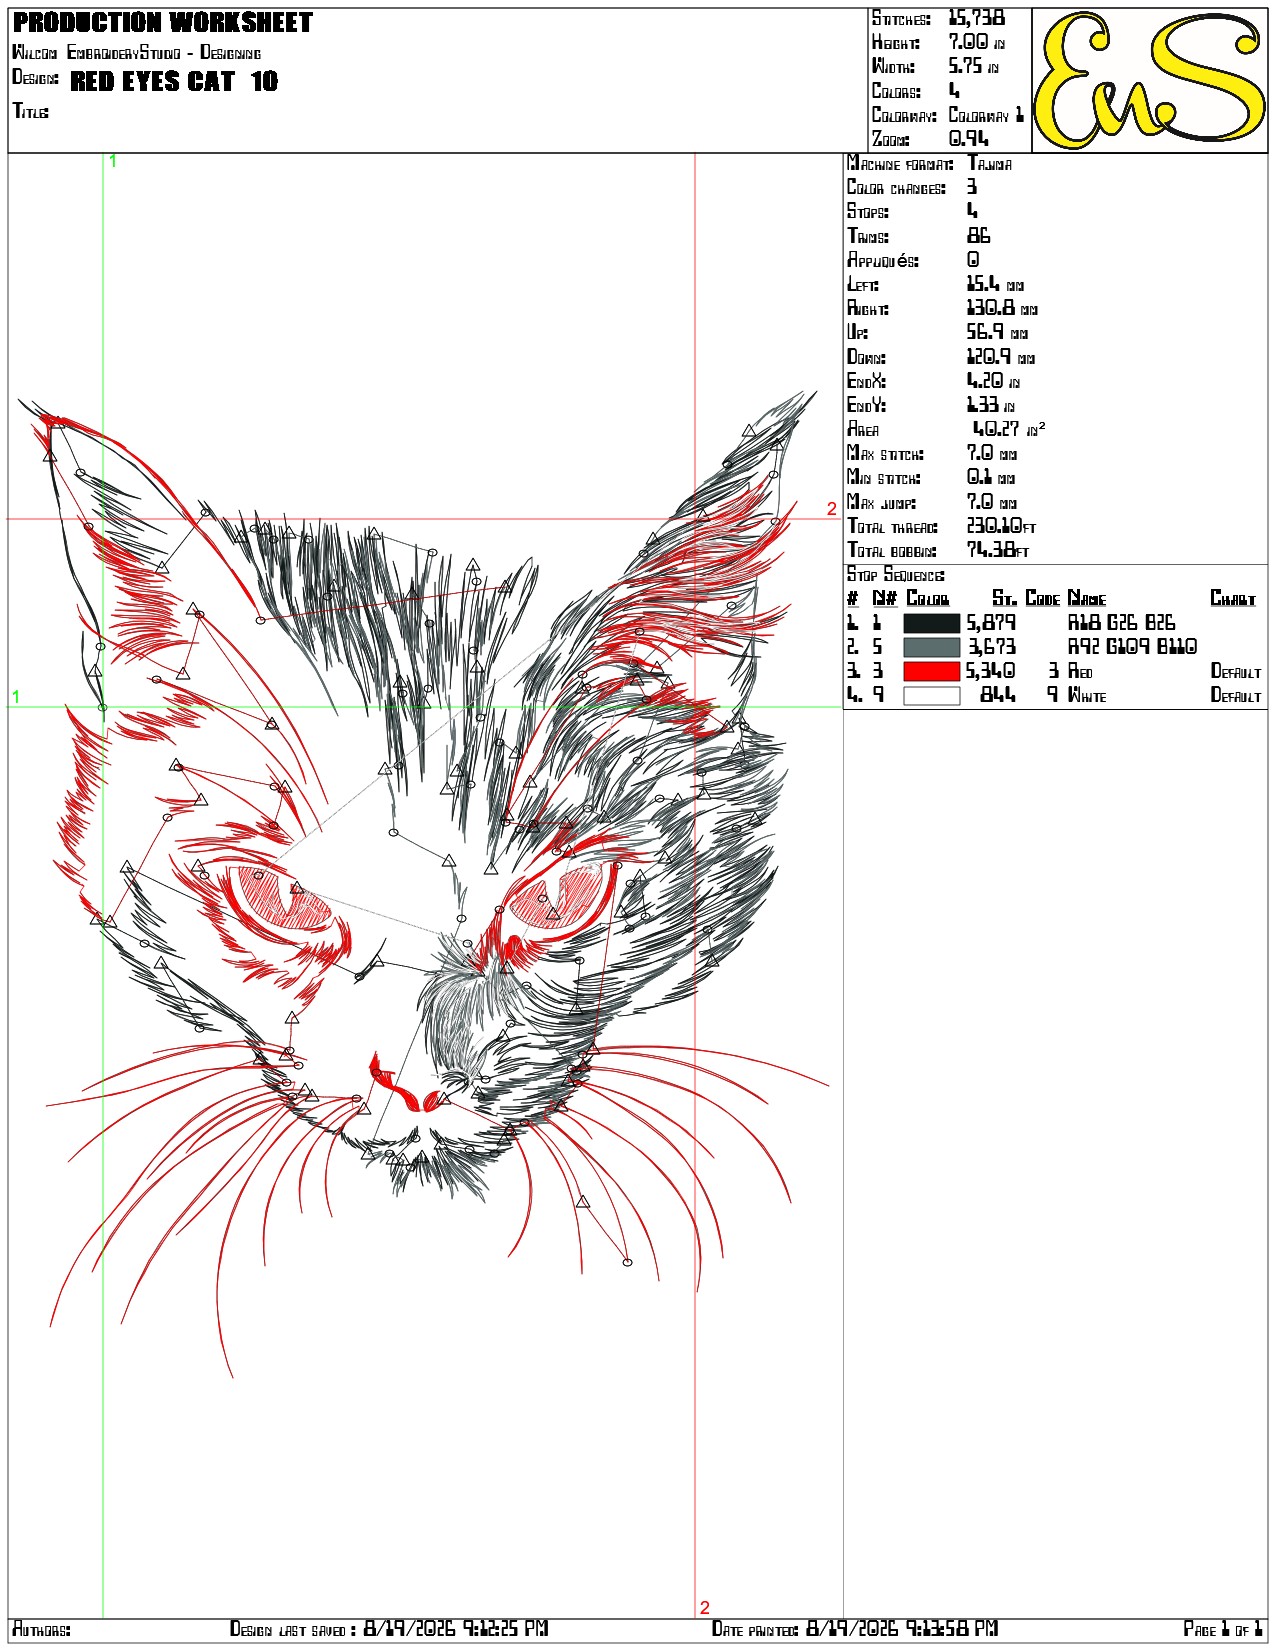Click the Colors count value
Image resolution: width=1275 pixels, height=1650 pixels.
954,91
